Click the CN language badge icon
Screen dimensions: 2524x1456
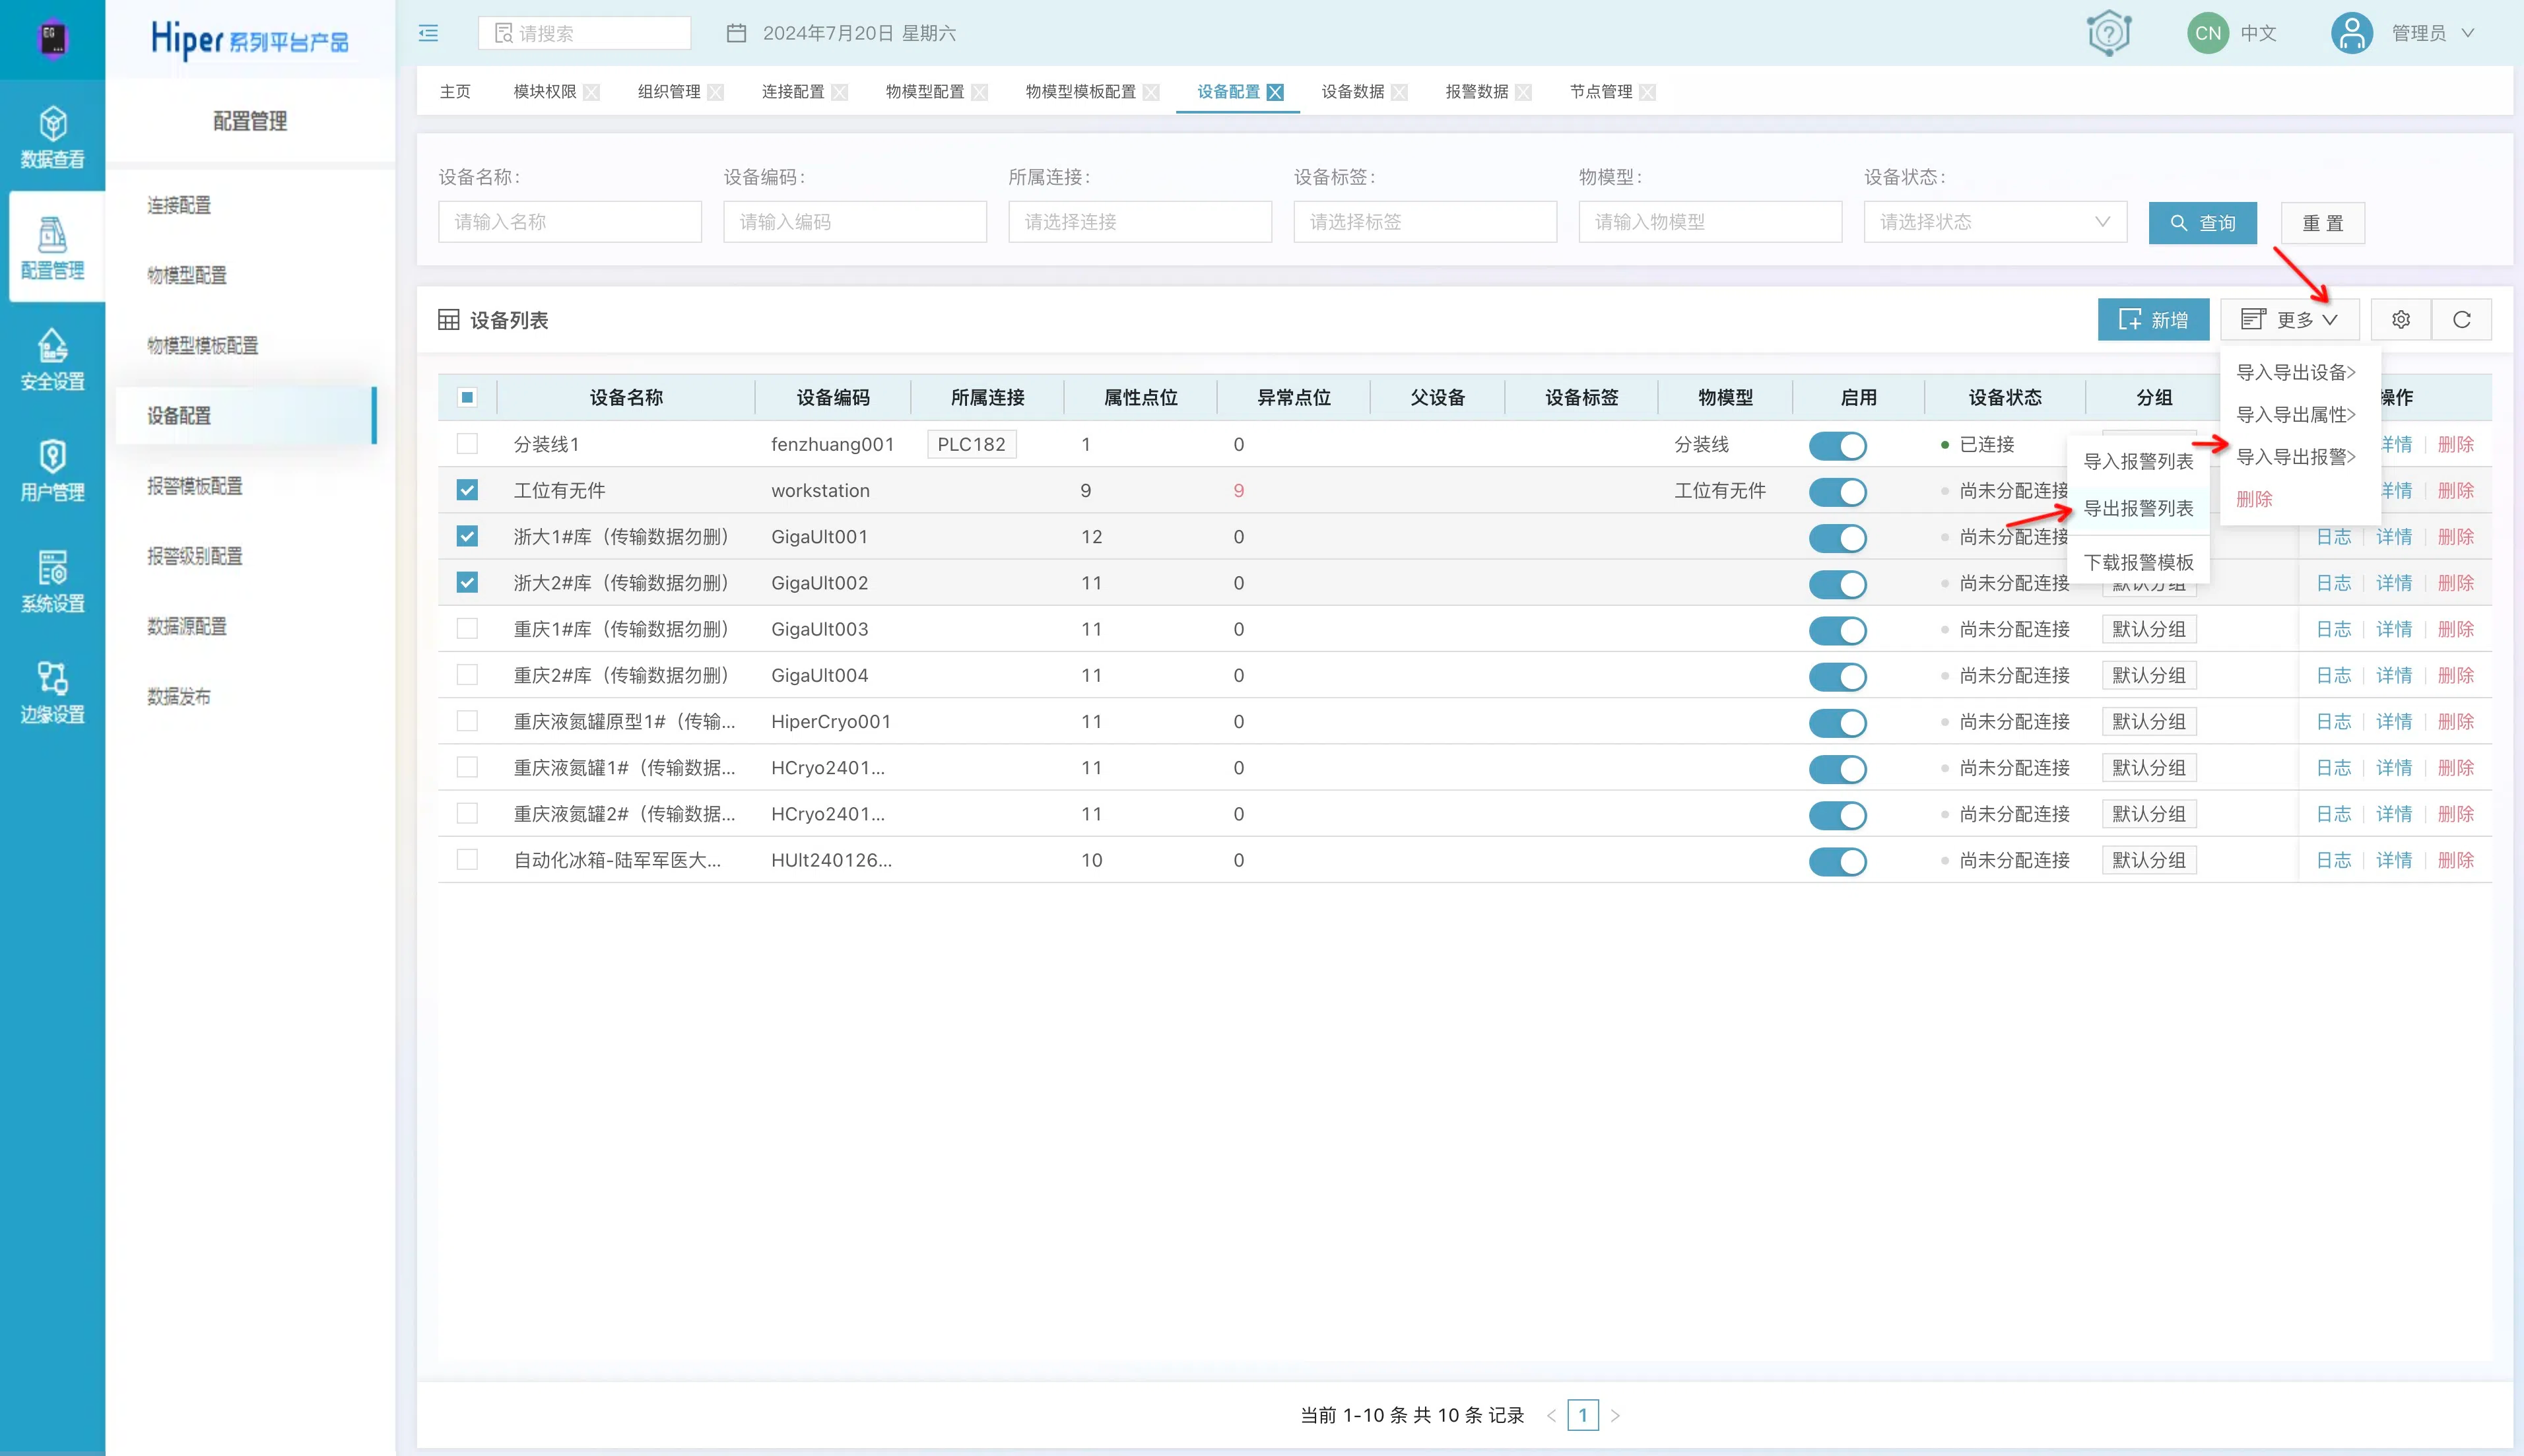point(2208,33)
